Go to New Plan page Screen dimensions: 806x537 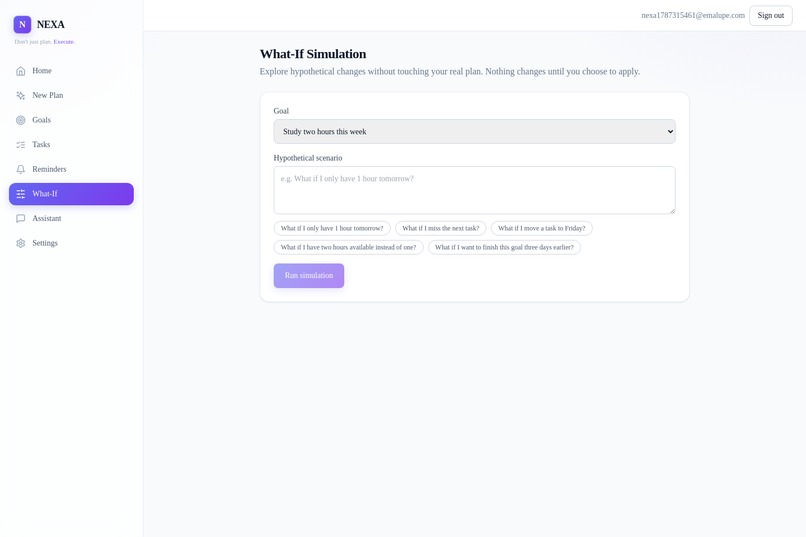pyautogui.click(x=71, y=96)
